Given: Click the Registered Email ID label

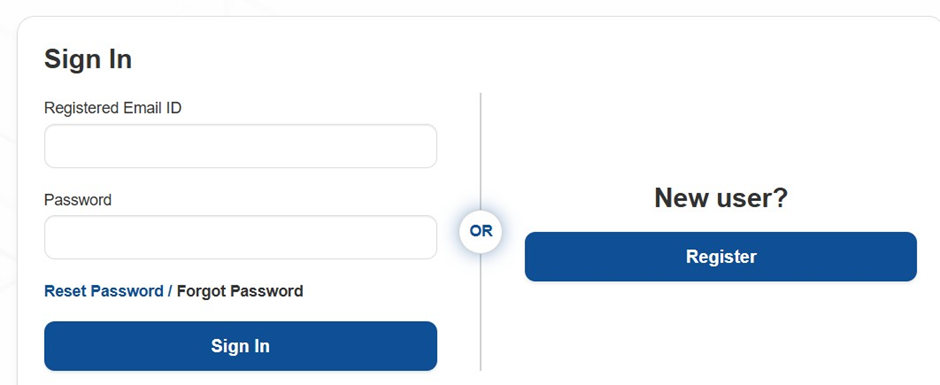Looking at the screenshot, I should click(113, 108).
